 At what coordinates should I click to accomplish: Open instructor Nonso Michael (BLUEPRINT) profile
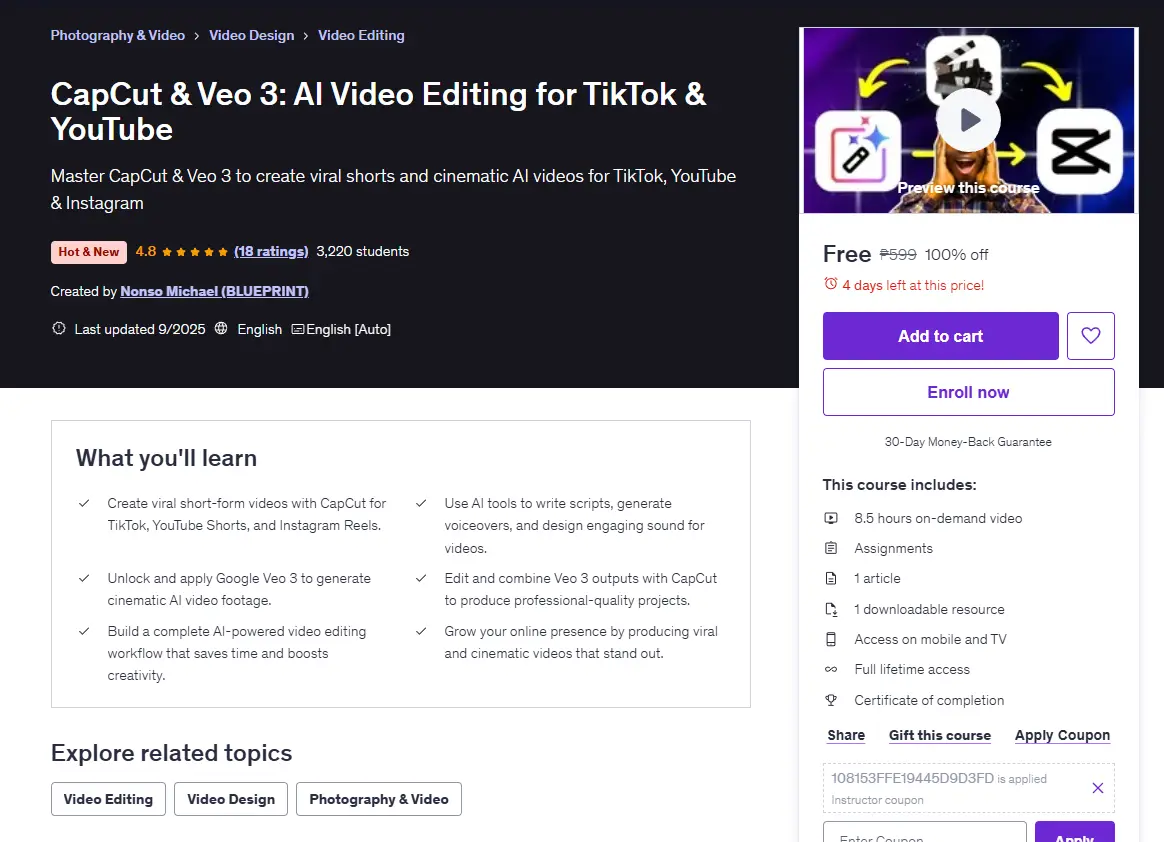point(215,291)
